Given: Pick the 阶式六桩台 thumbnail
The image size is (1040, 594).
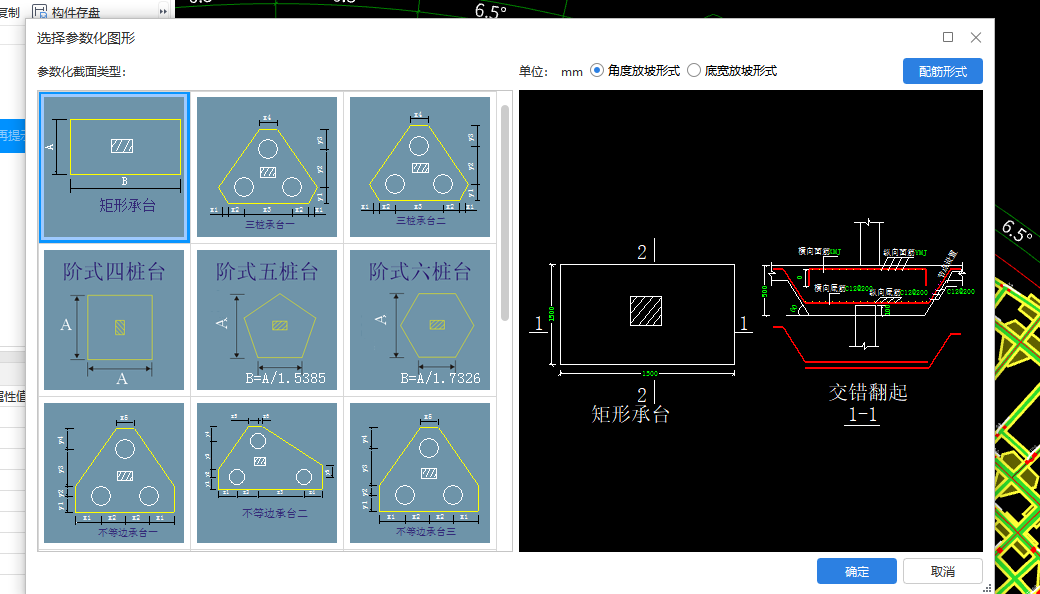Looking at the screenshot, I should click(420, 320).
